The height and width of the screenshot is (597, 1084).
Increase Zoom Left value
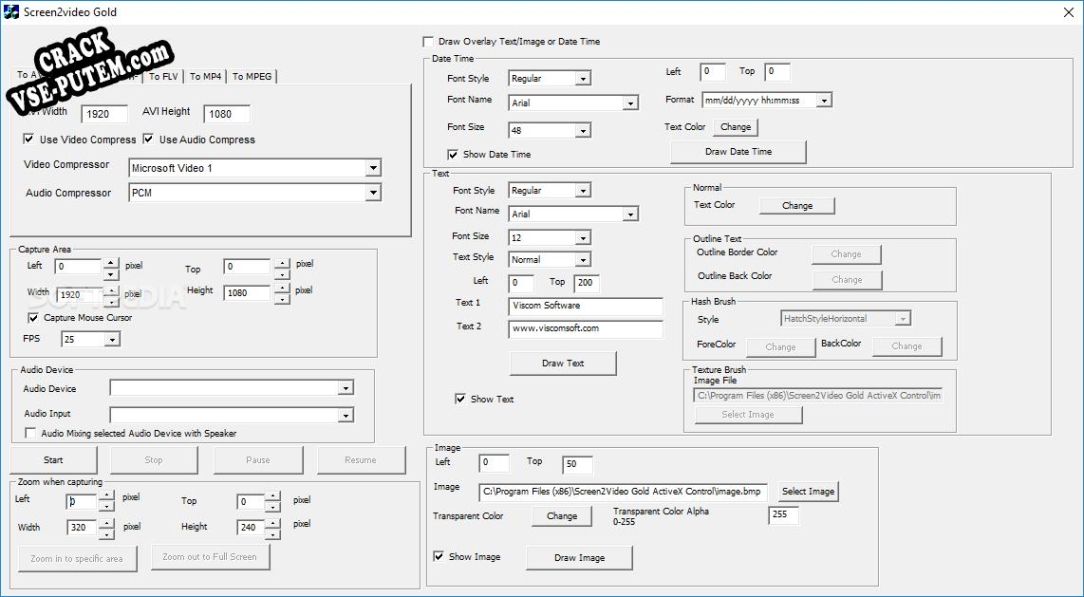(x=106, y=496)
